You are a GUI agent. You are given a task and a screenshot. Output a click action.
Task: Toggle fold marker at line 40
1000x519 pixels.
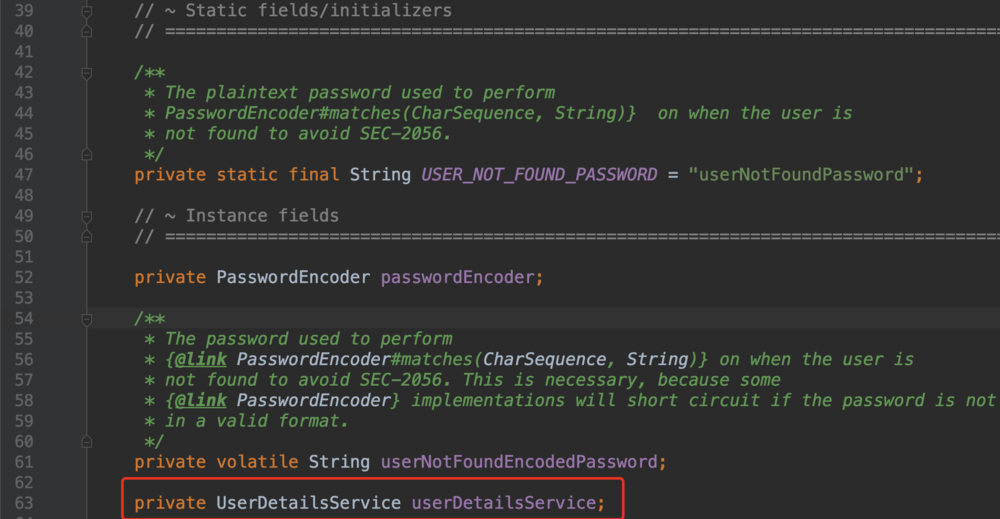pos(87,31)
